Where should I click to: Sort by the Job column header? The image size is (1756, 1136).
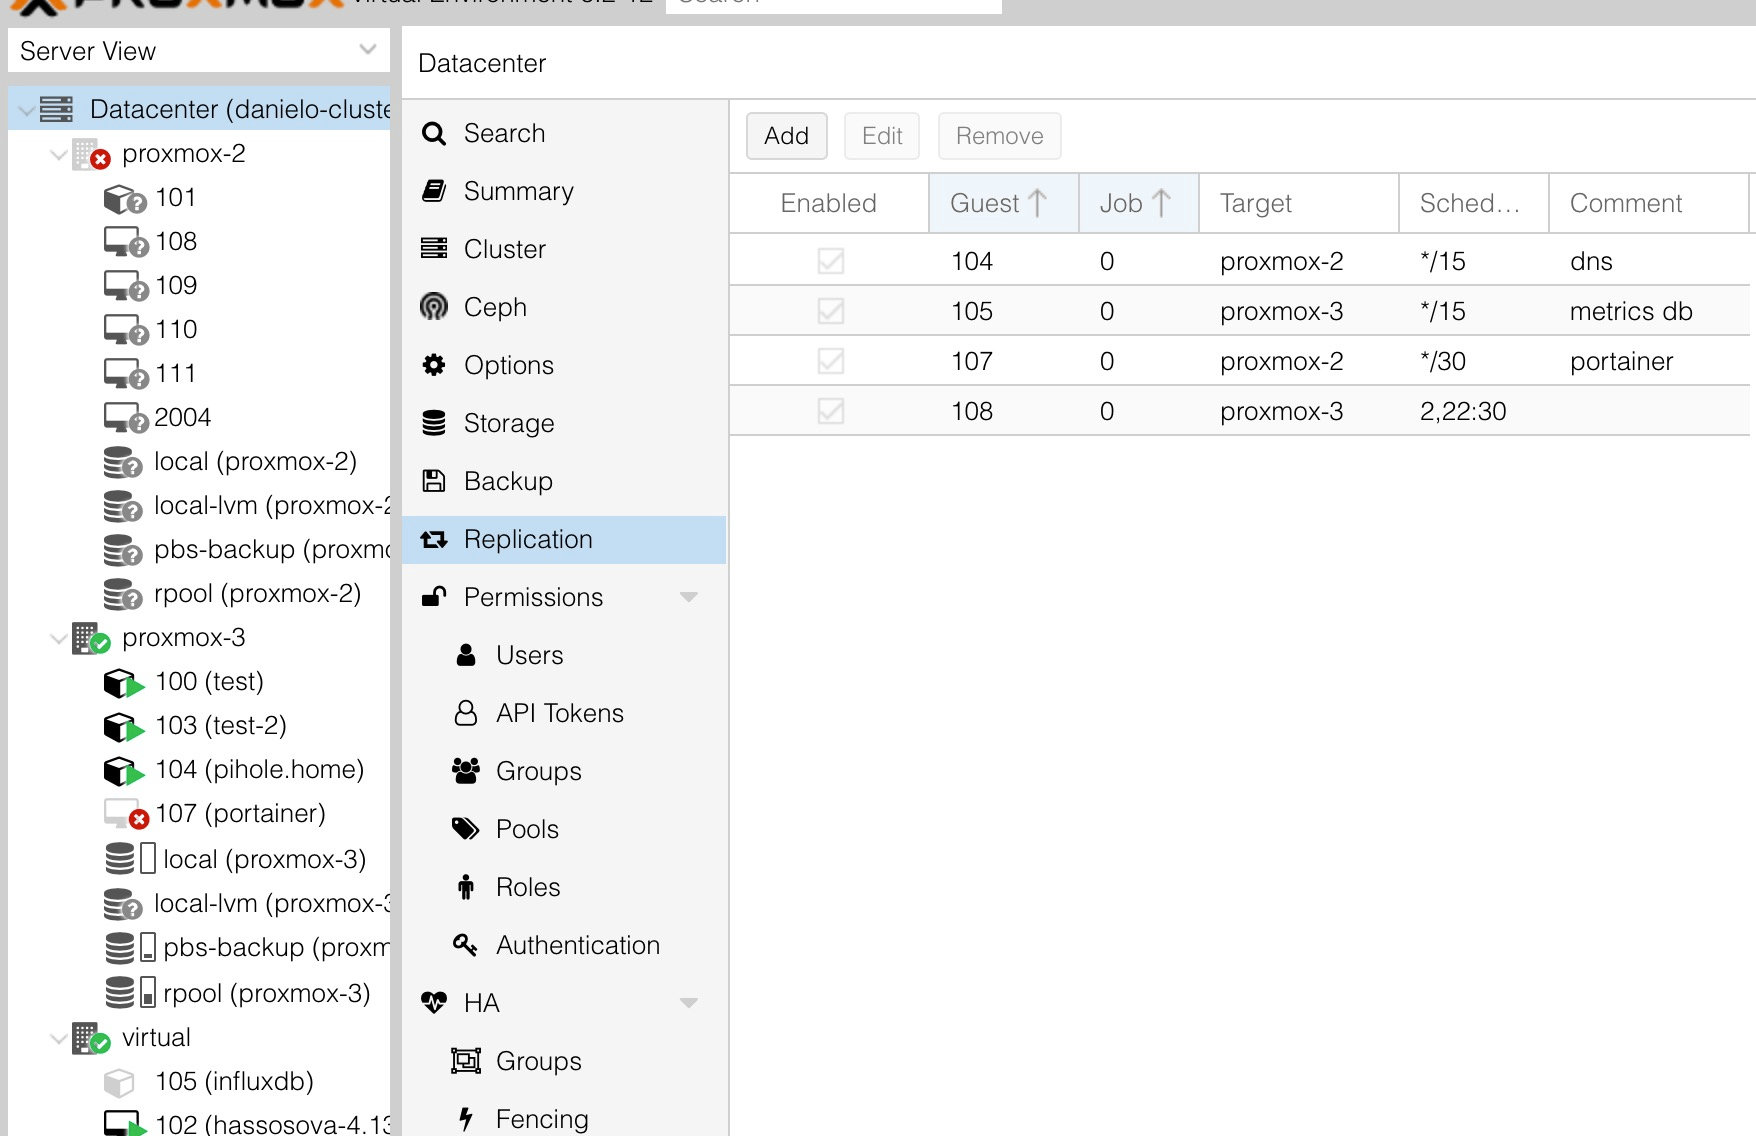[1139, 203]
